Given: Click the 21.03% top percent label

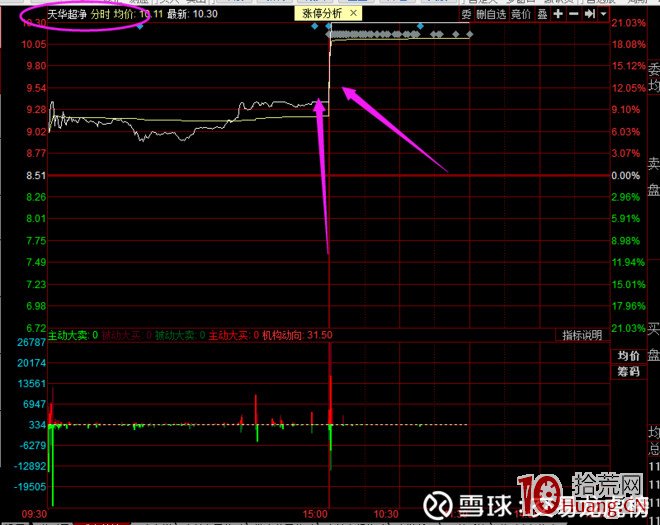Looking at the screenshot, I should [628, 22].
